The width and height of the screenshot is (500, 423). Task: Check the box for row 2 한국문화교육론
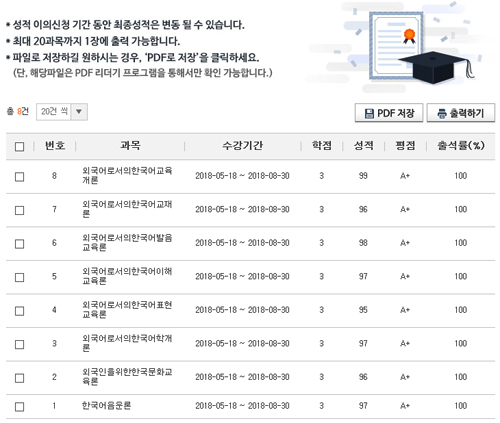20,378
